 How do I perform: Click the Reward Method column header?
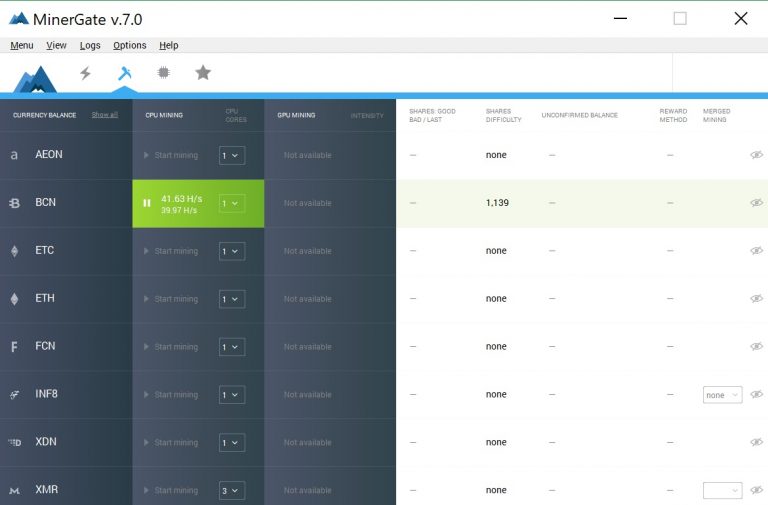[x=673, y=115]
